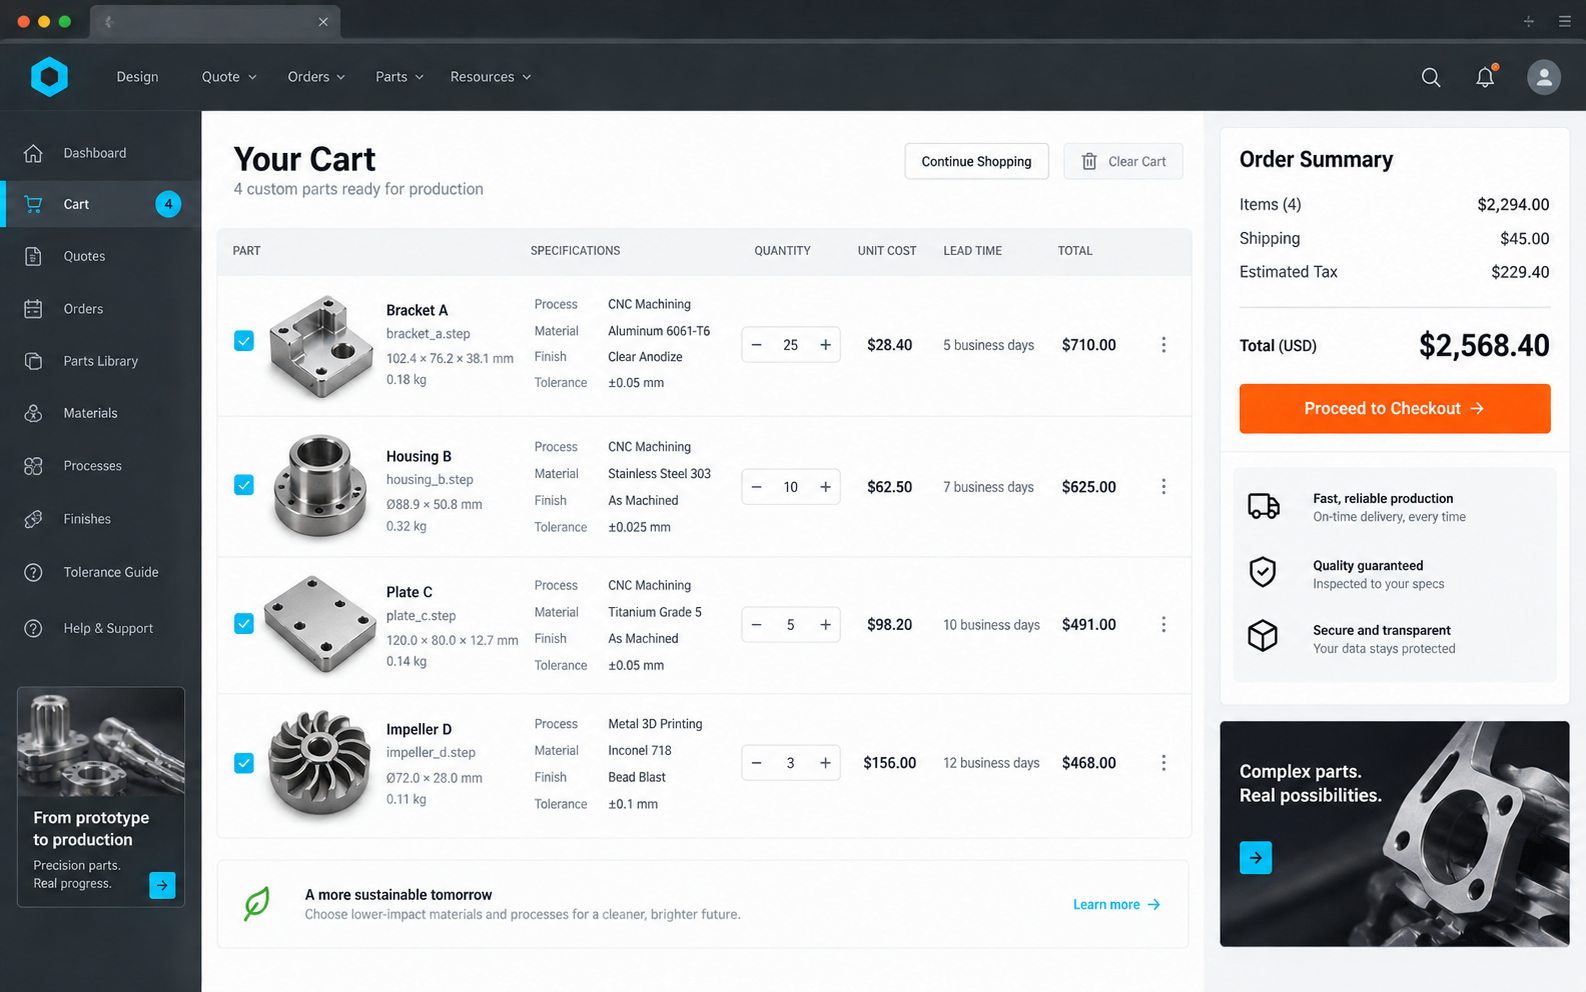Increase Plate C quantity with plus
Image resolution: width=1586 pixels, height=992 pixels.
click(x=825, y=625)
